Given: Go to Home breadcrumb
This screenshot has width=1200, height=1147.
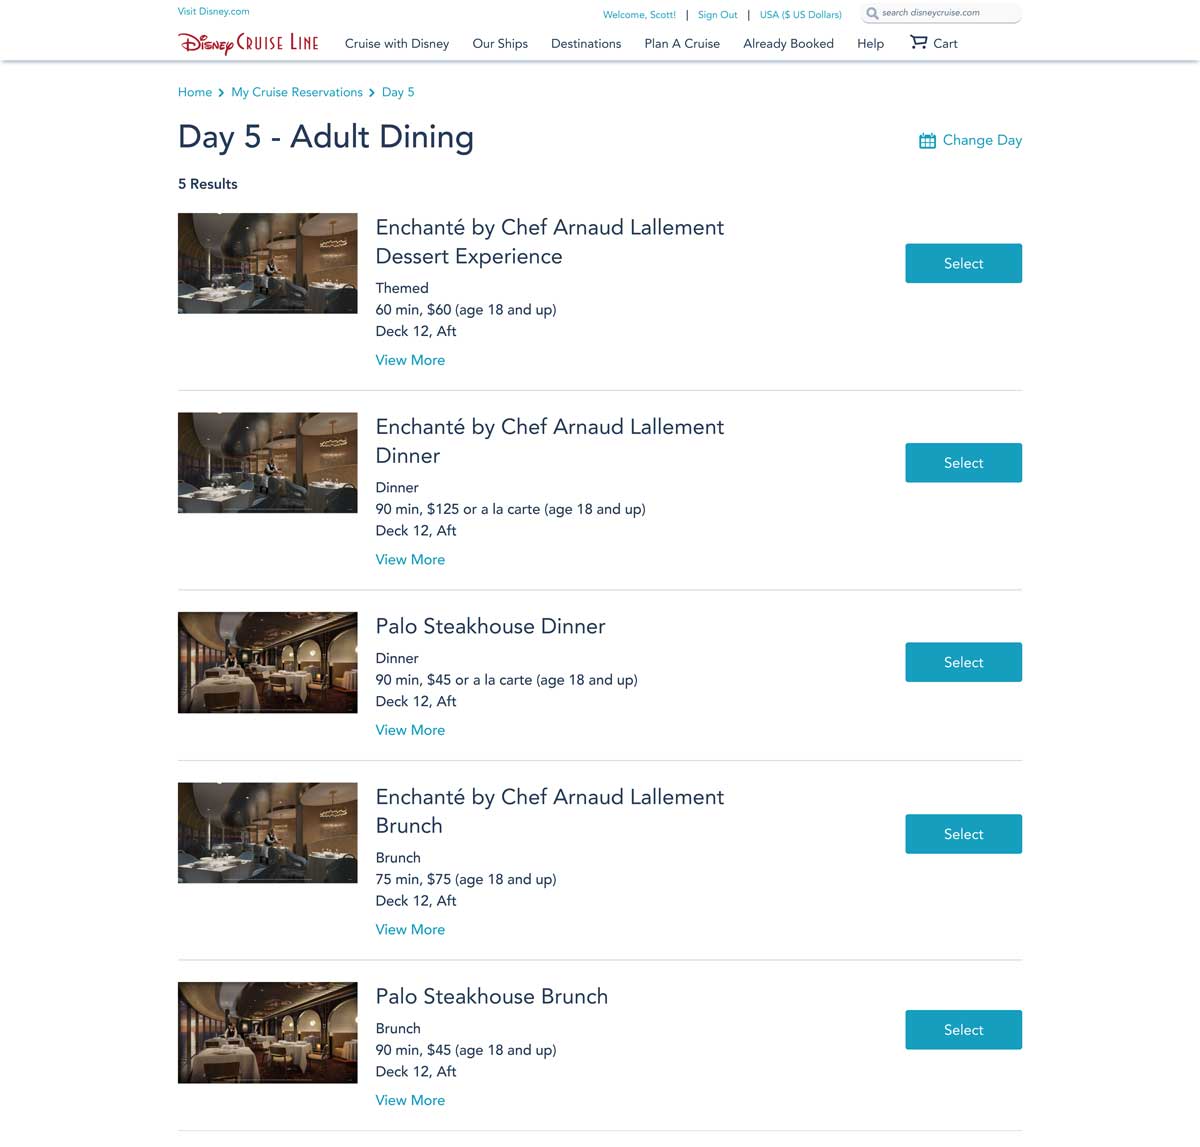Looking at the screenshot, I should 195,92.
